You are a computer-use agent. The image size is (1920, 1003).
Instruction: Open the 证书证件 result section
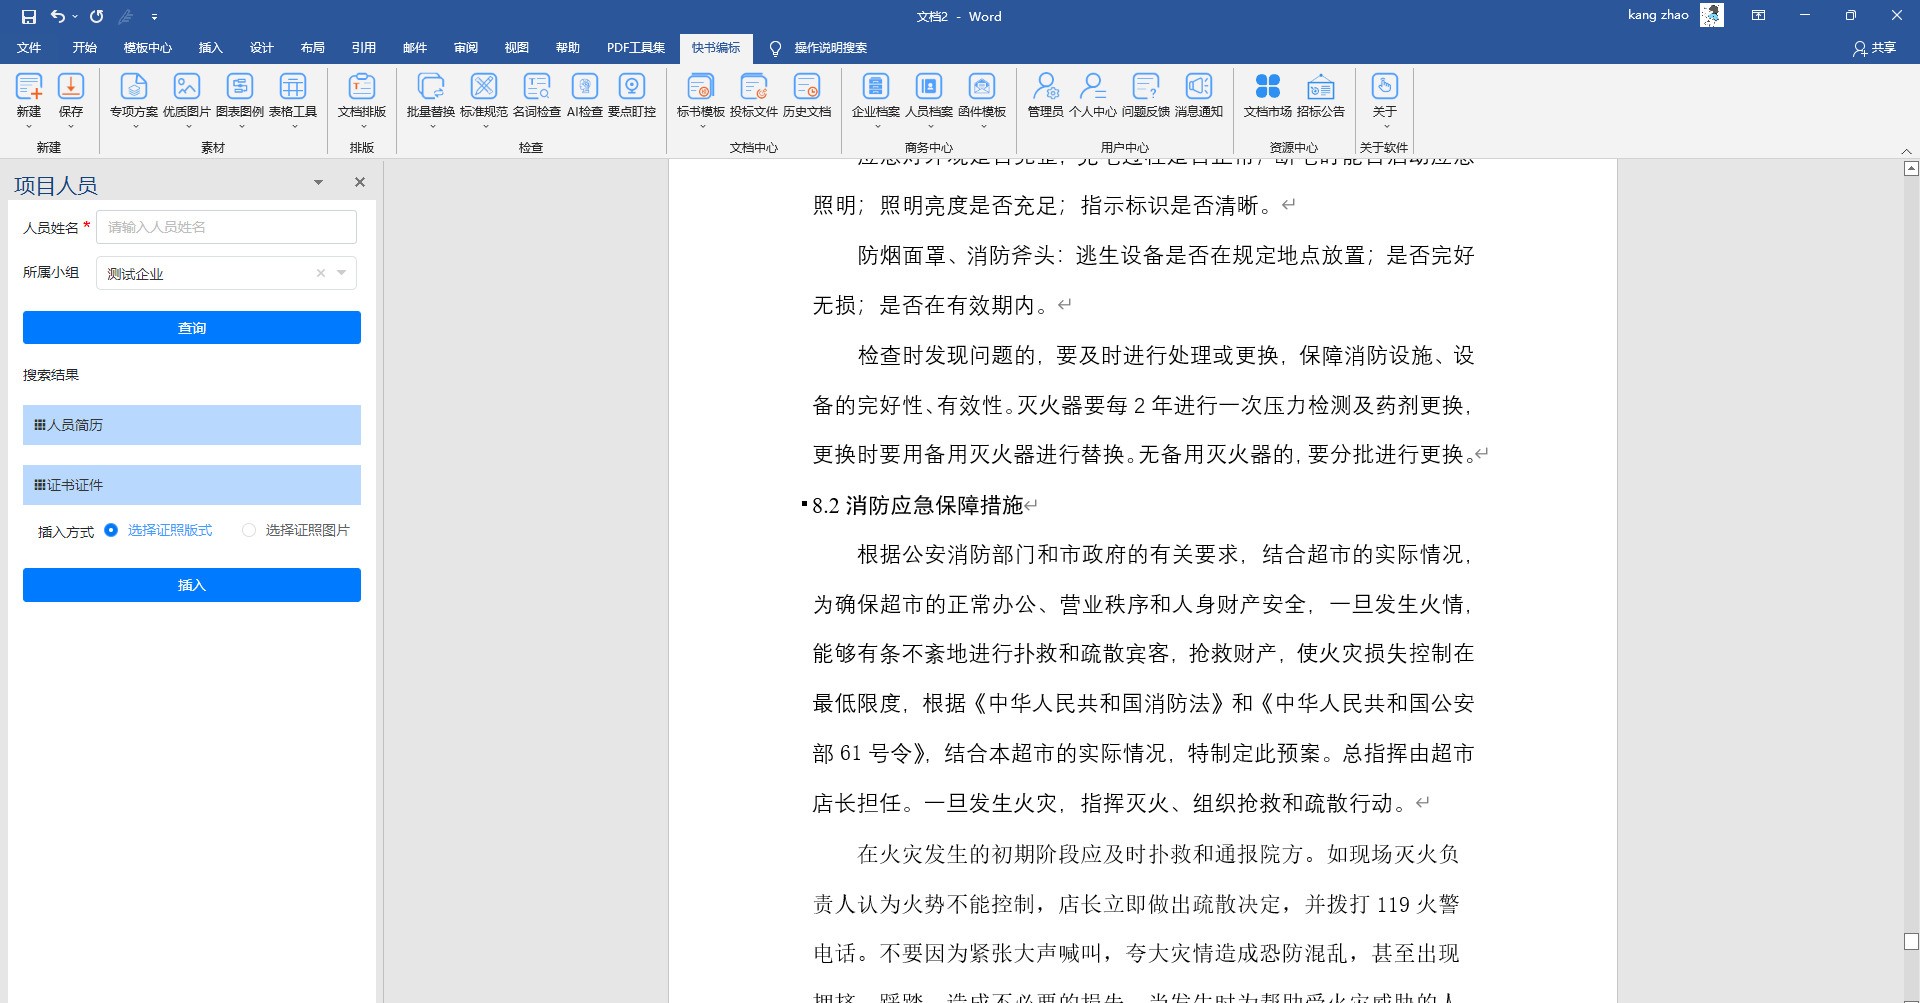click(x=192, y=485)
